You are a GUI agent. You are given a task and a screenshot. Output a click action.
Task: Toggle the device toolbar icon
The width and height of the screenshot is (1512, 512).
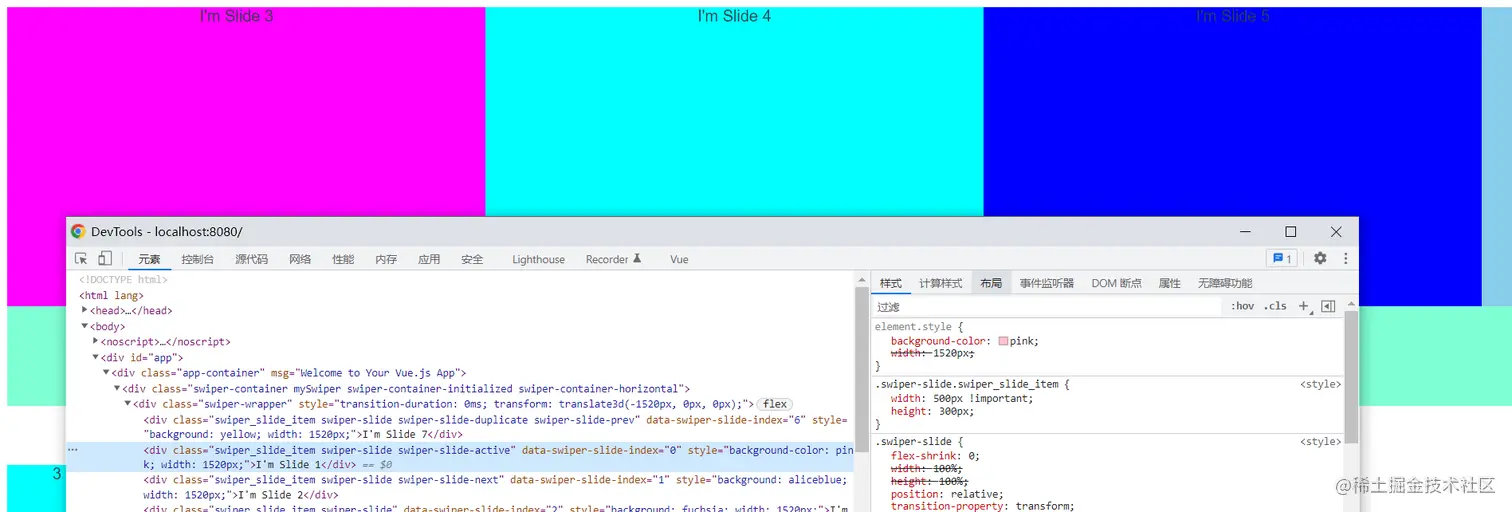coord(105,259)
